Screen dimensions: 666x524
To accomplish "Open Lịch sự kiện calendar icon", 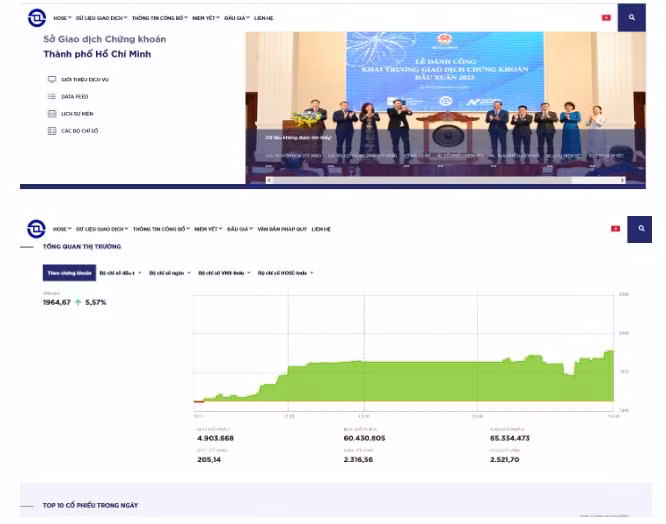I will pyautogui.click(x=52, y=113).
